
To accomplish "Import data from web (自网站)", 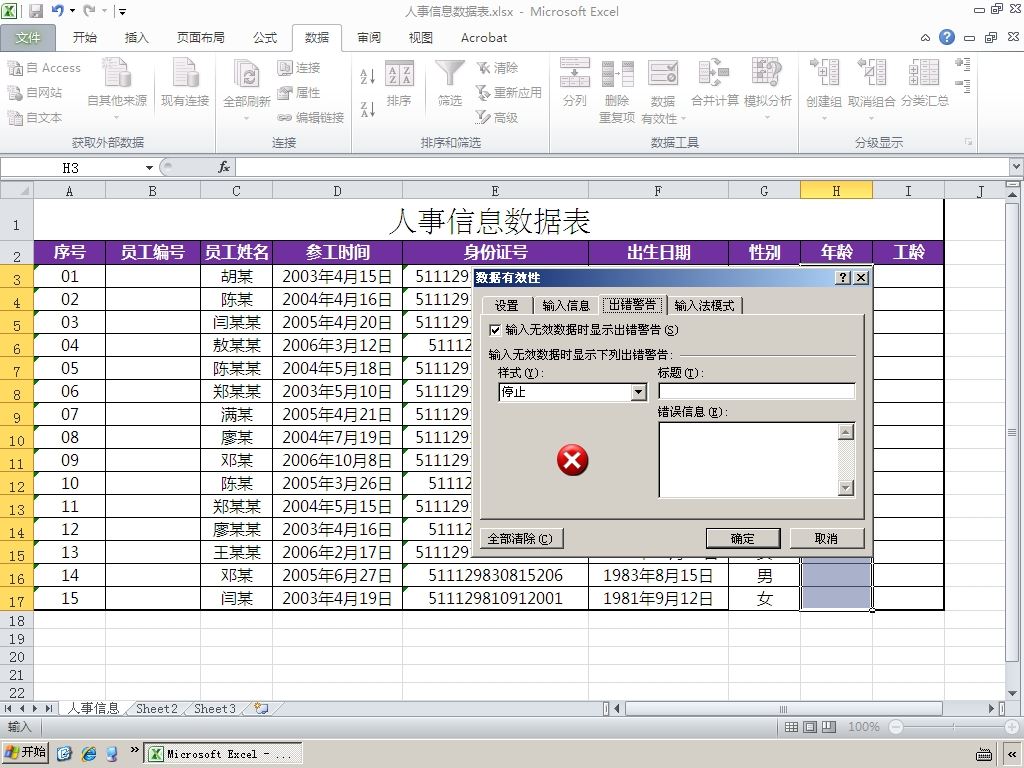I will coord(35,92).
